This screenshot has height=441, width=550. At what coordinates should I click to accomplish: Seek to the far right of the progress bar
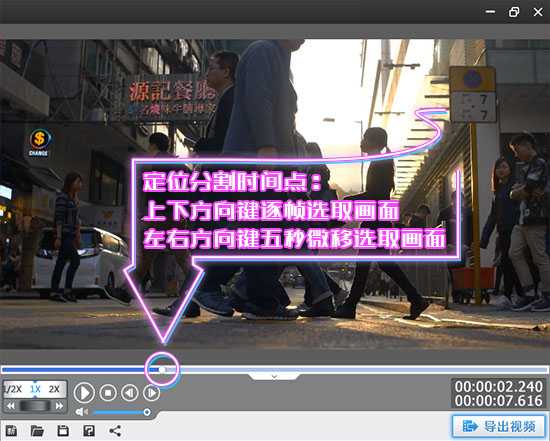tap(546, 369)
